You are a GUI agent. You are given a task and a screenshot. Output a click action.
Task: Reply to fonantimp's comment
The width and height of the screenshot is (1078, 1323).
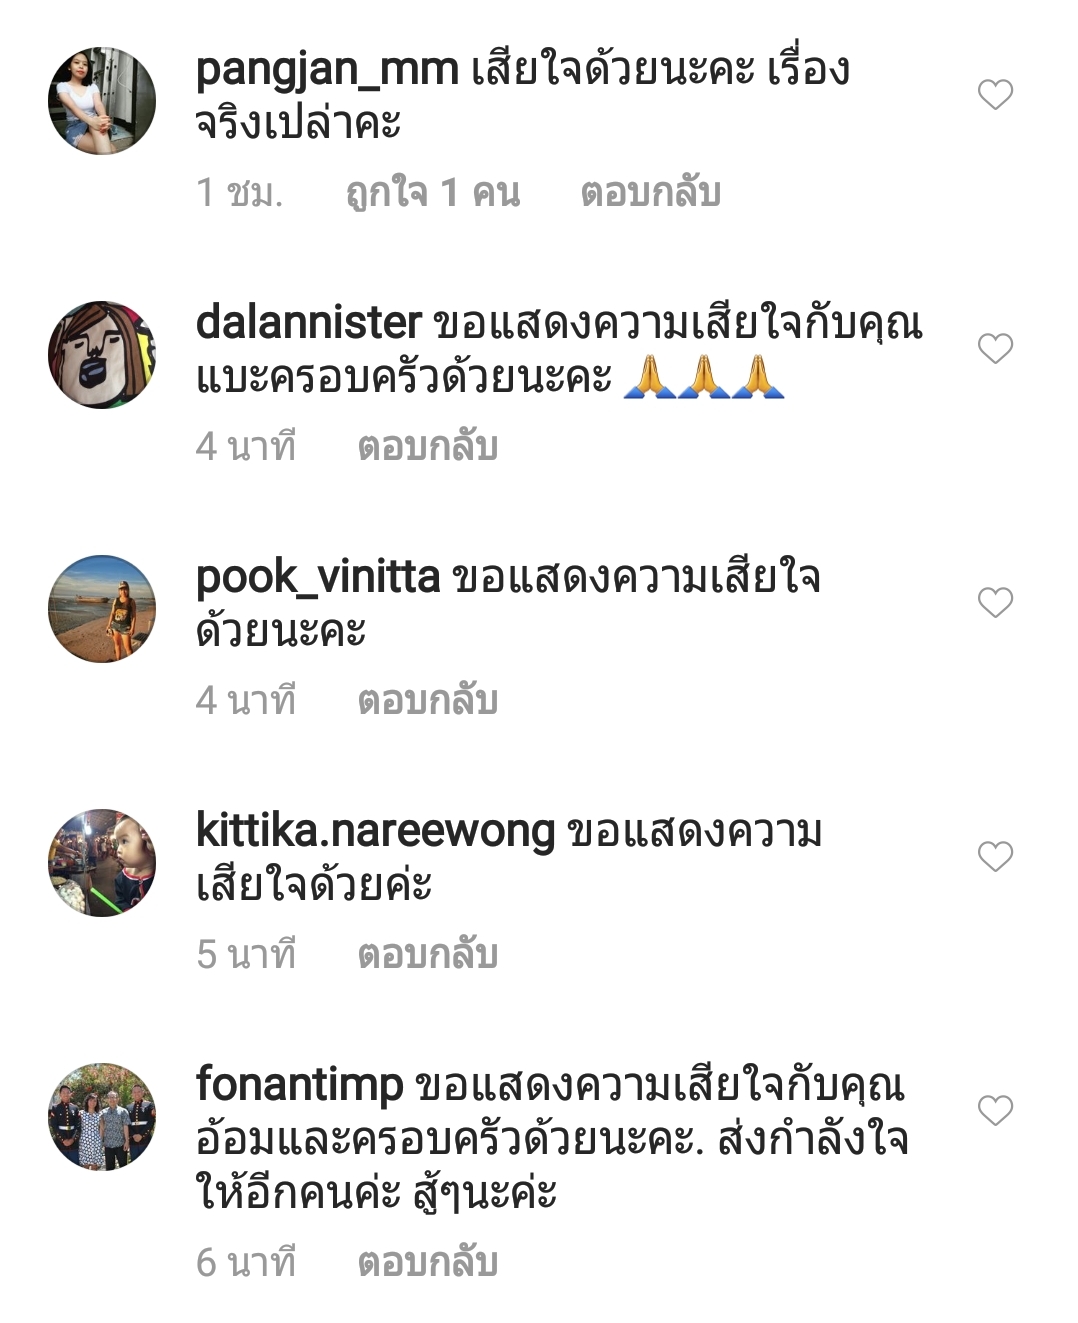pos(428,1262)
